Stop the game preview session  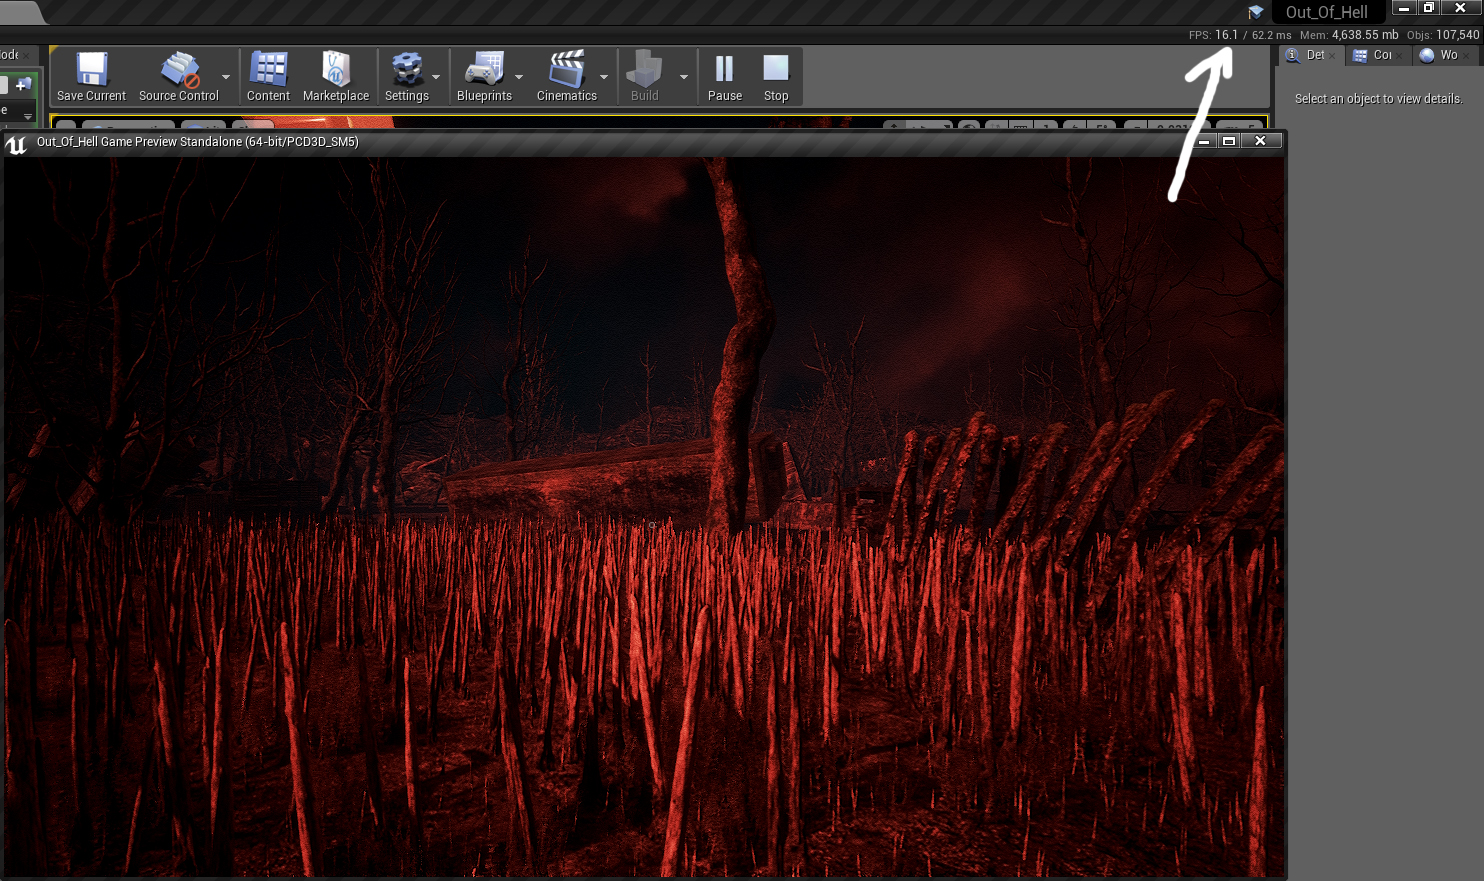(x=776, y=70)
